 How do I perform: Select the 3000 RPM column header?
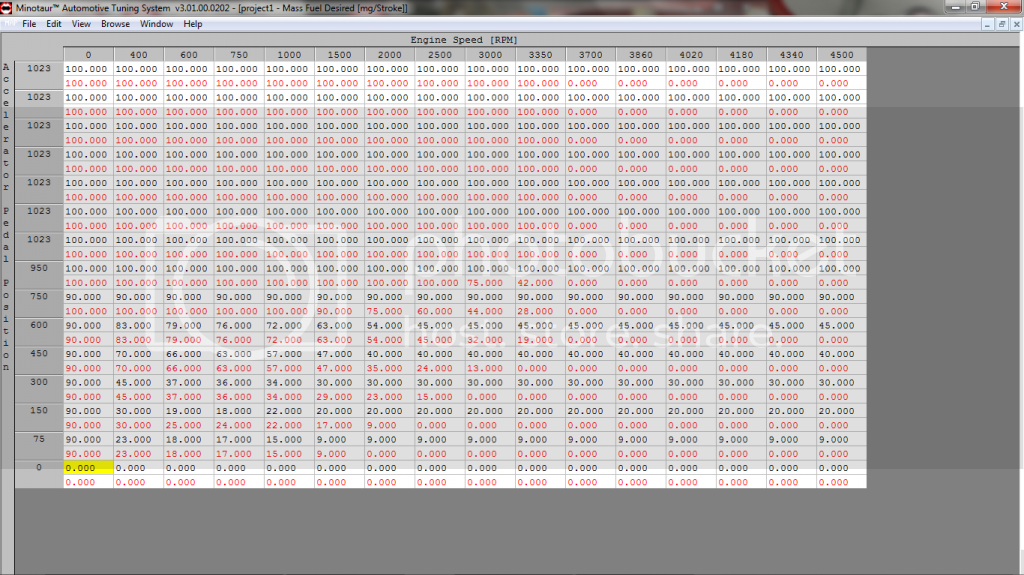pyautogui.click(x=490, y=55)
